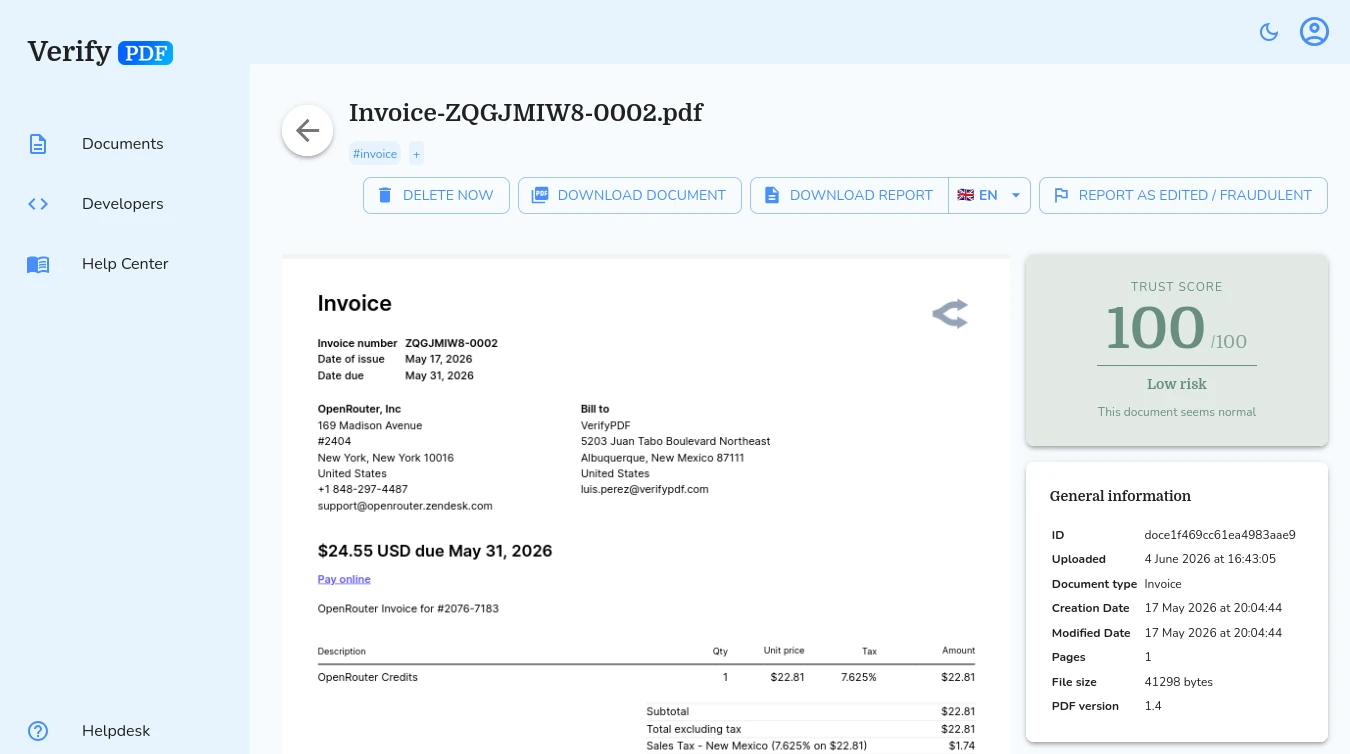Click the invoice company arrows logo
The height and width of the screenshot is (754, 1350).
950,314
